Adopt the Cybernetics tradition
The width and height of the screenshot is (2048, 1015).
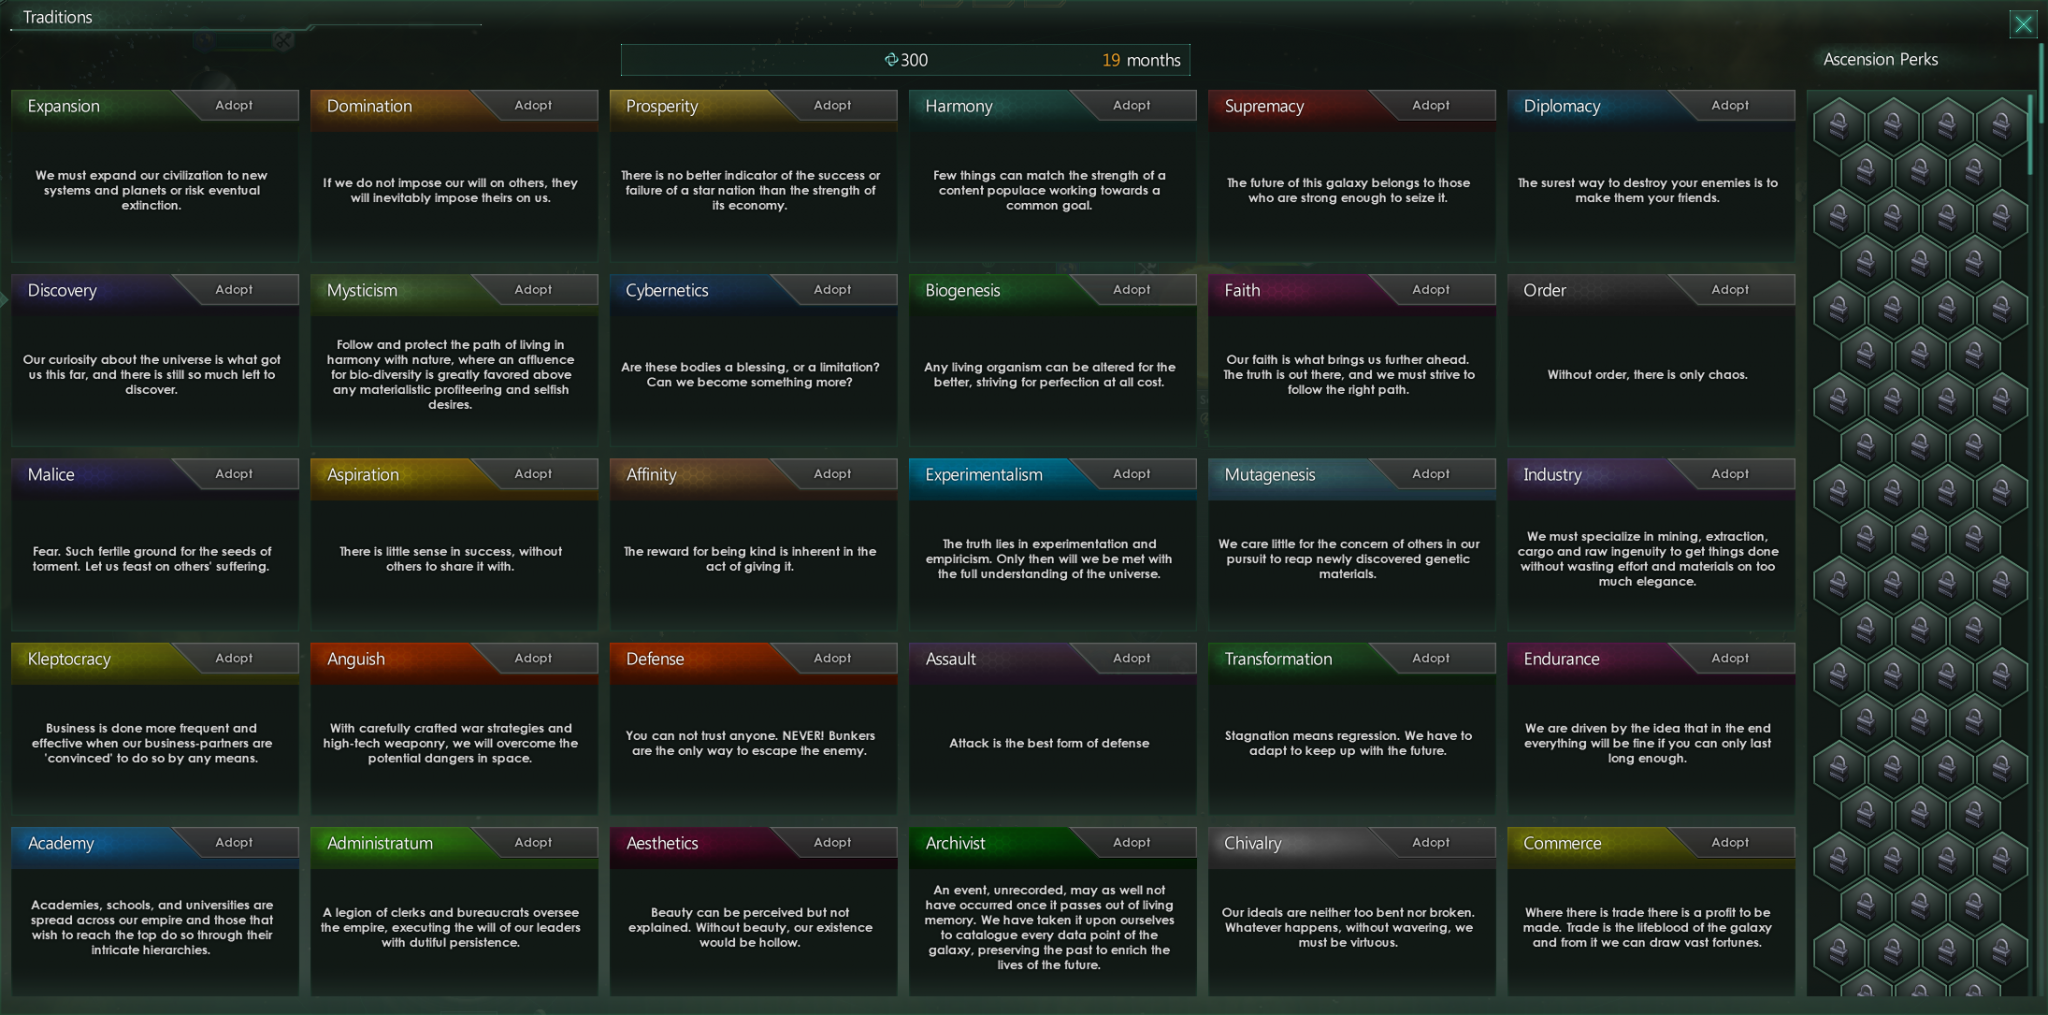pos(834,289)
